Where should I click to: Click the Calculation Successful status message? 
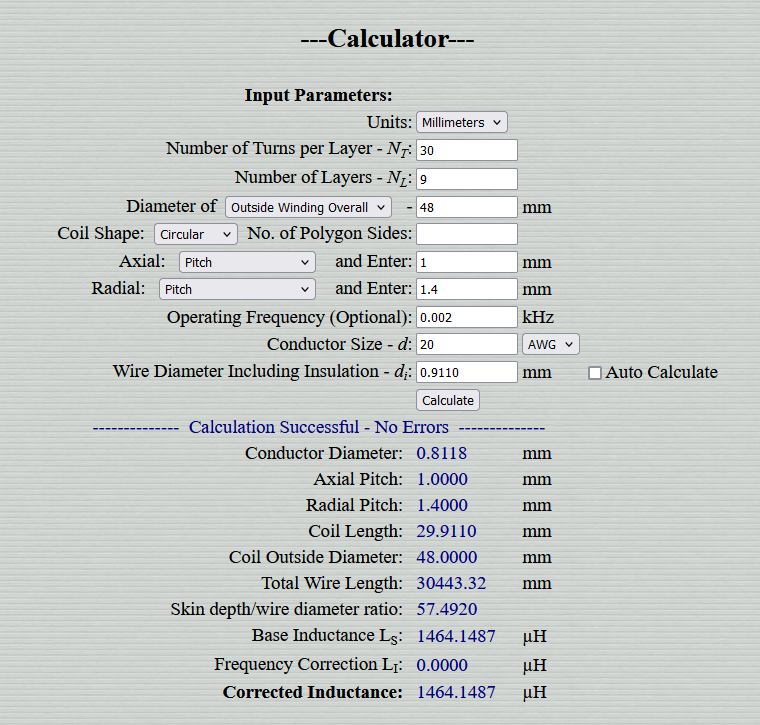pyautogui.click(x=319, y=427)
